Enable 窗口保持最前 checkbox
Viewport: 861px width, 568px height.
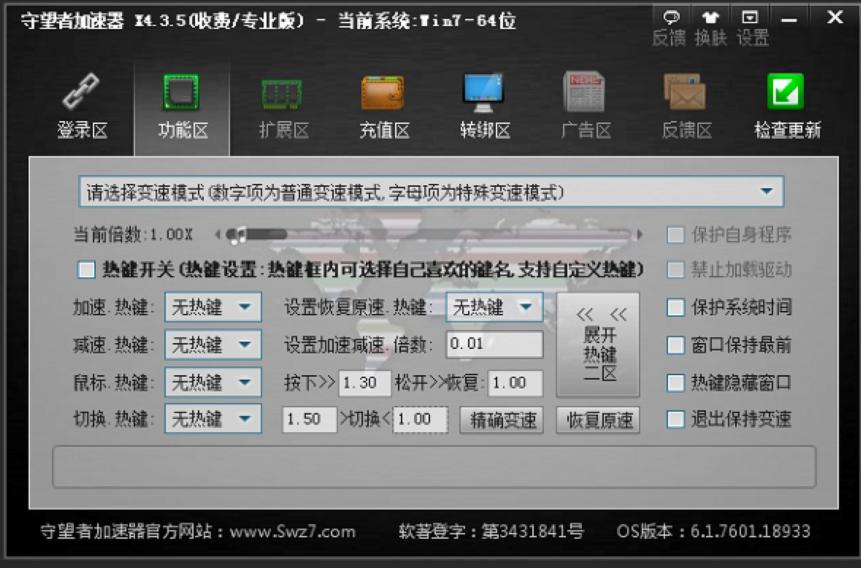coord(675,345)
